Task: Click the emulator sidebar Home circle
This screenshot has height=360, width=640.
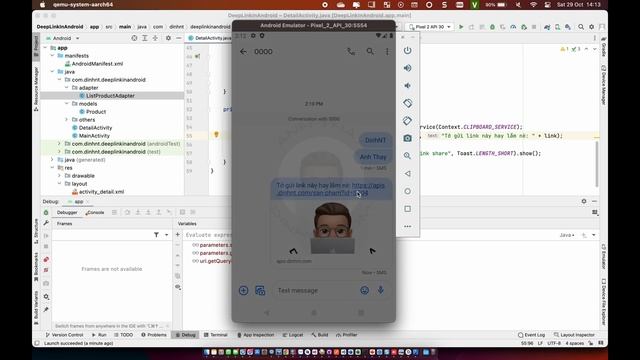Action: pos(407,191)
